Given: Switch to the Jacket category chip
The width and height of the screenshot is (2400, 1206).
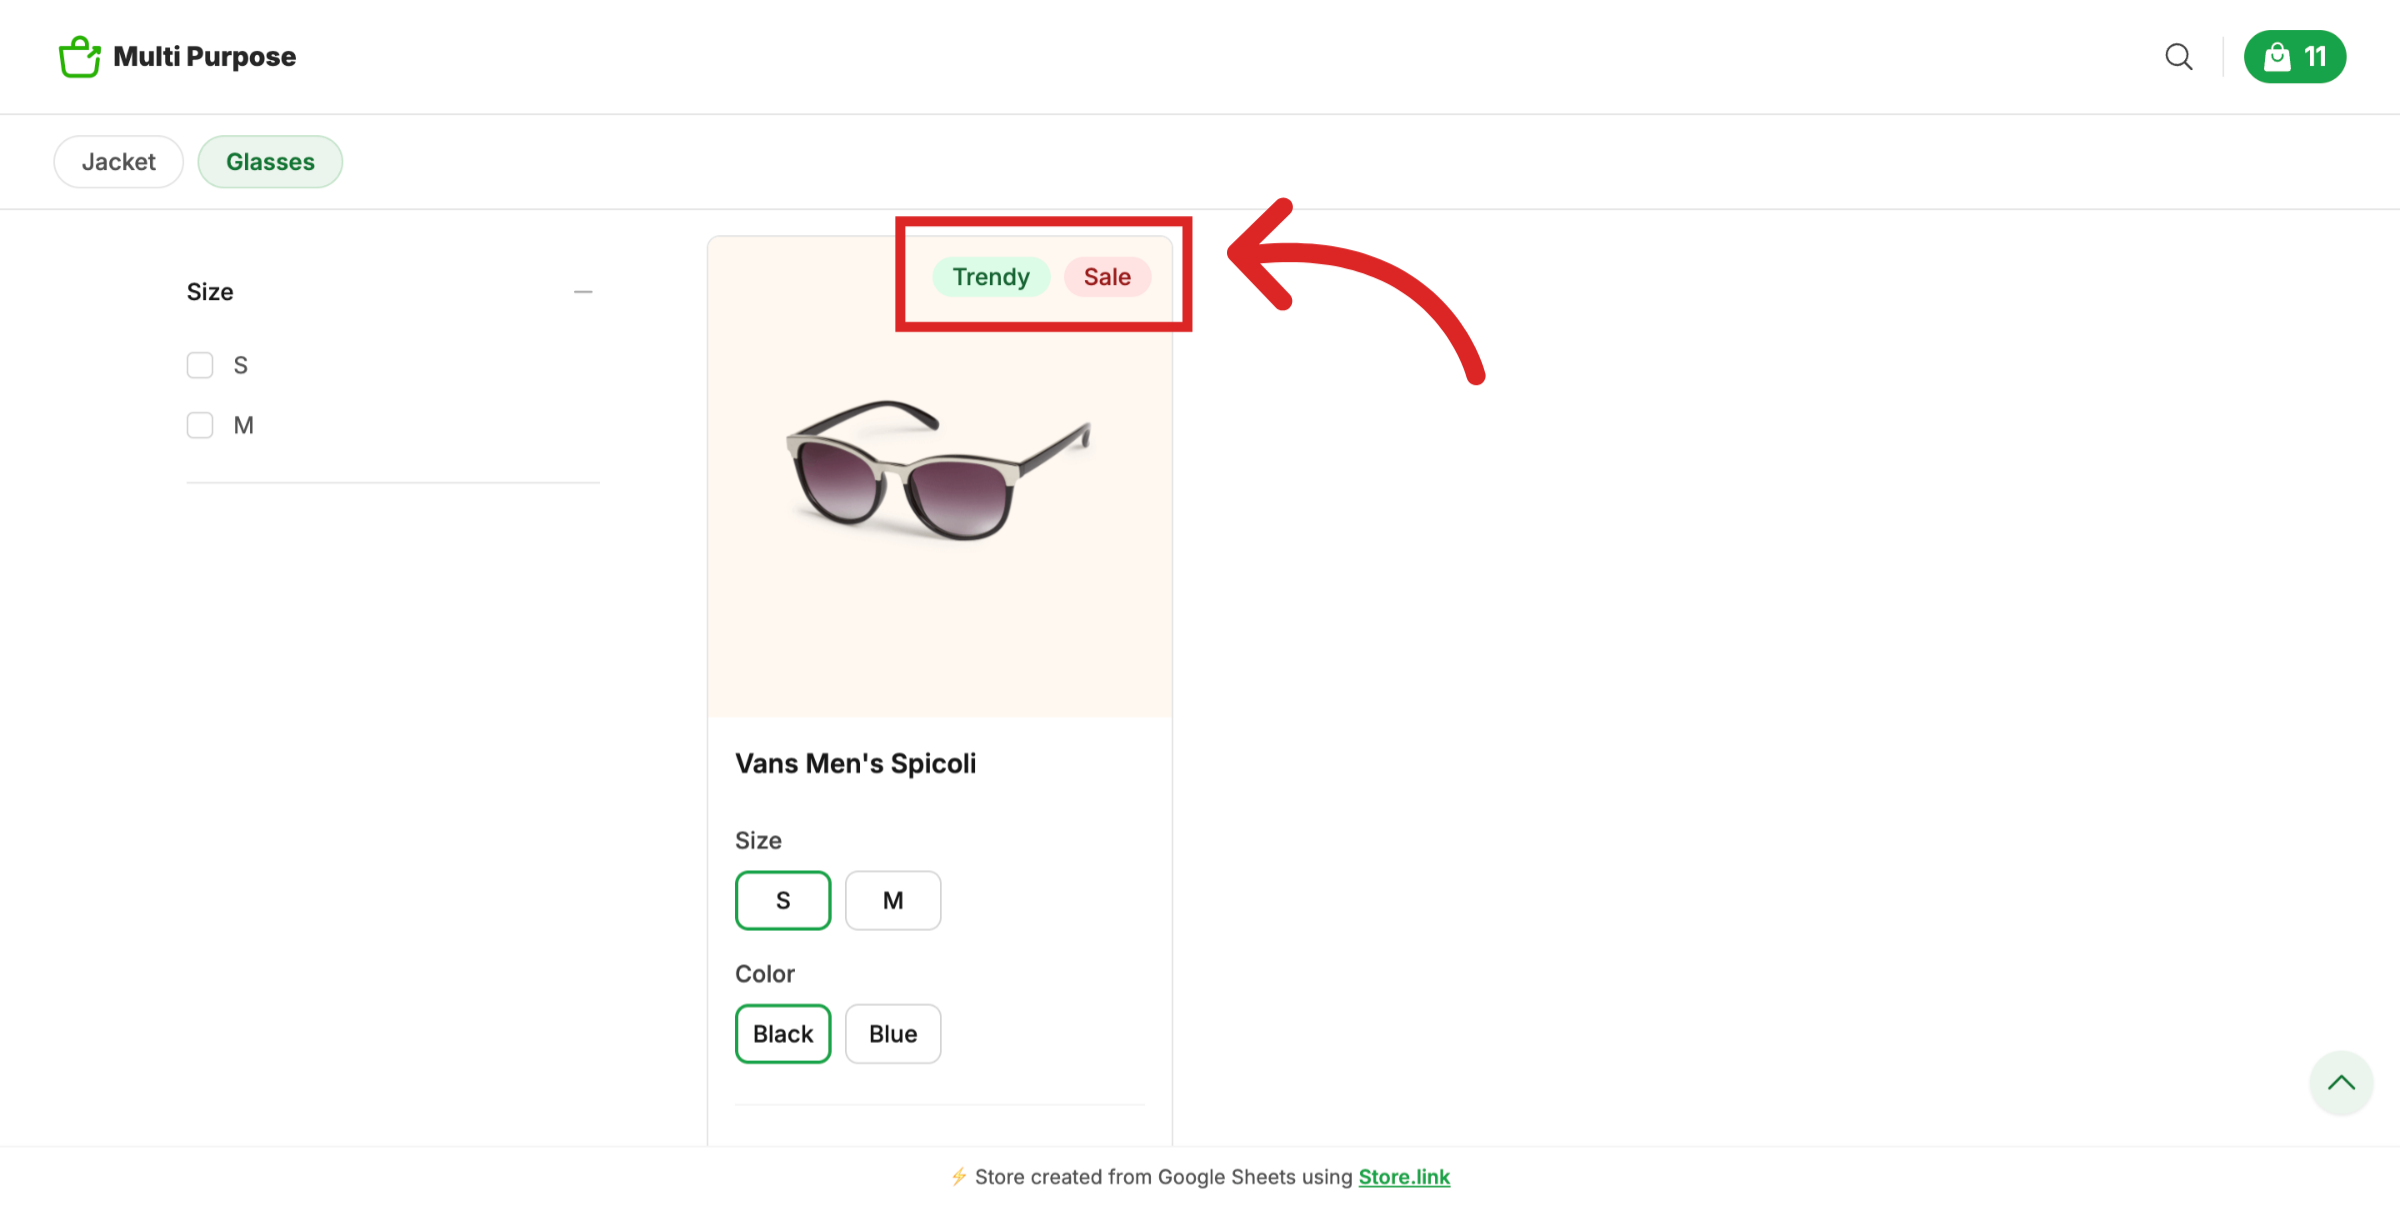Looking at the screenshot, I should [118, 161].
